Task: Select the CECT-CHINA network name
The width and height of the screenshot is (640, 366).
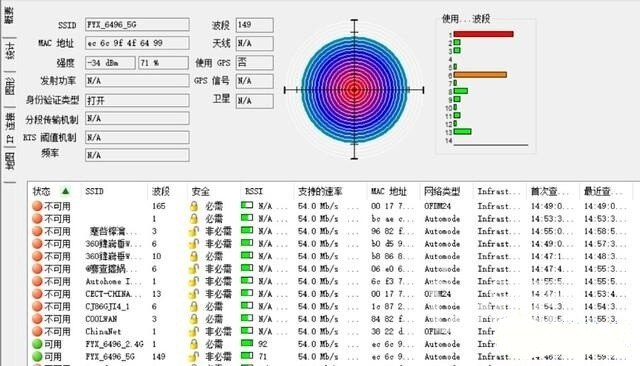Action: (113, 294)
